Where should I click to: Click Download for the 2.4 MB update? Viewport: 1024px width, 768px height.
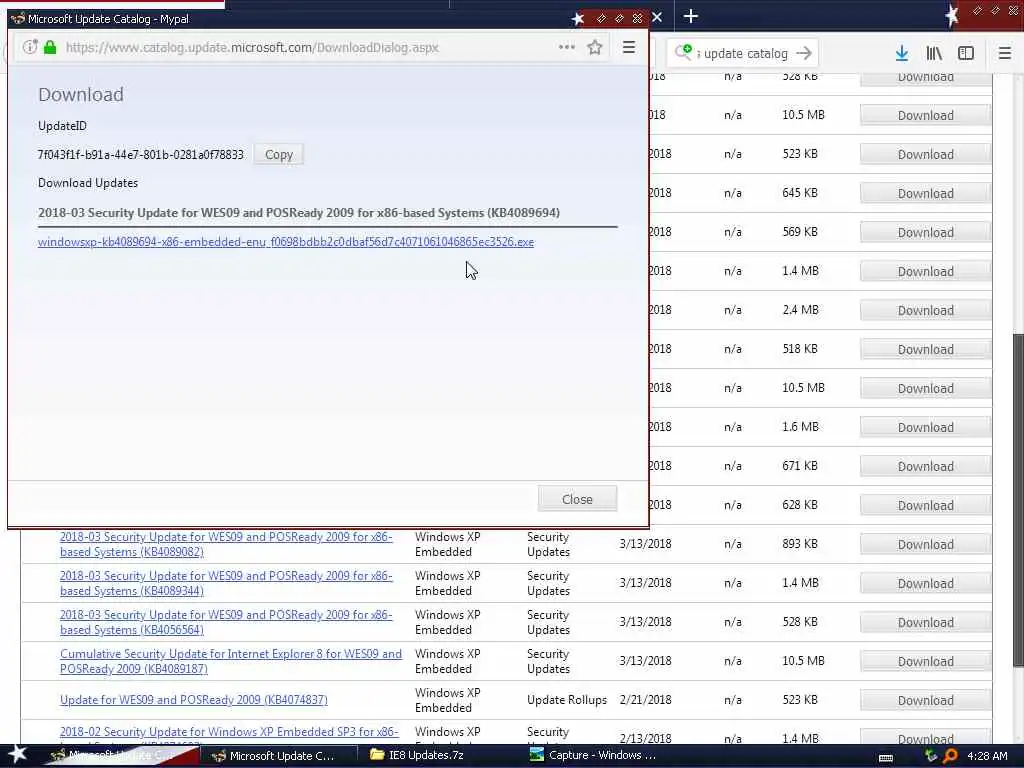925,310
